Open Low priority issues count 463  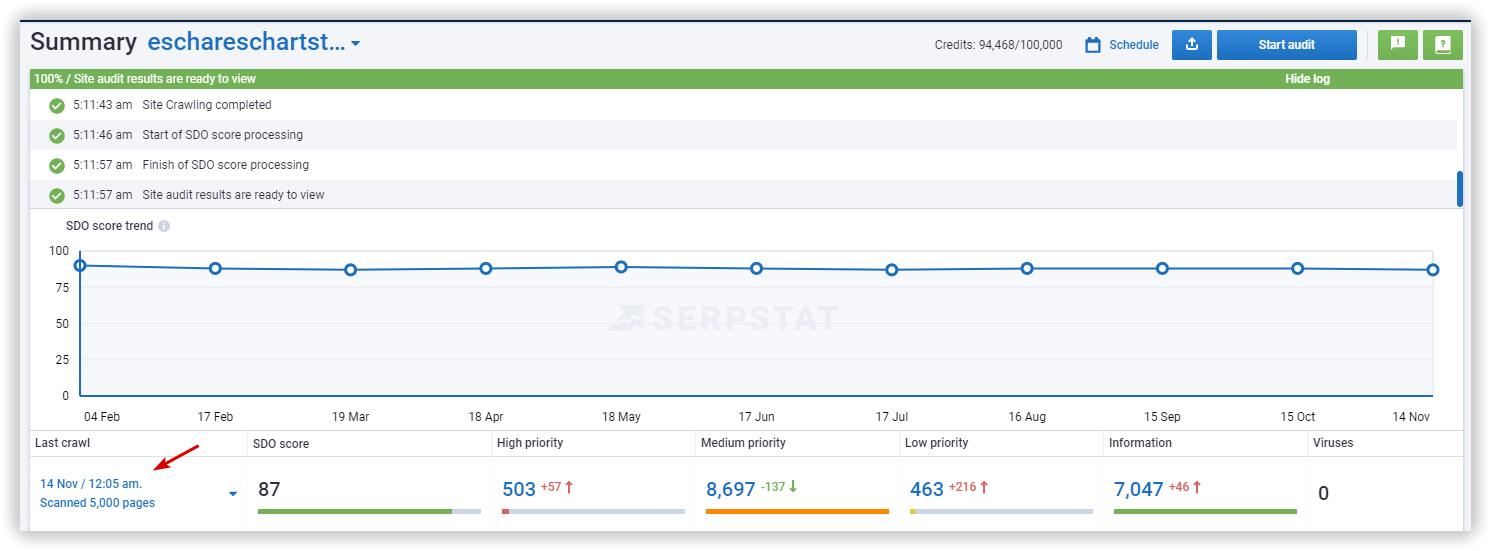coord(926,489)
